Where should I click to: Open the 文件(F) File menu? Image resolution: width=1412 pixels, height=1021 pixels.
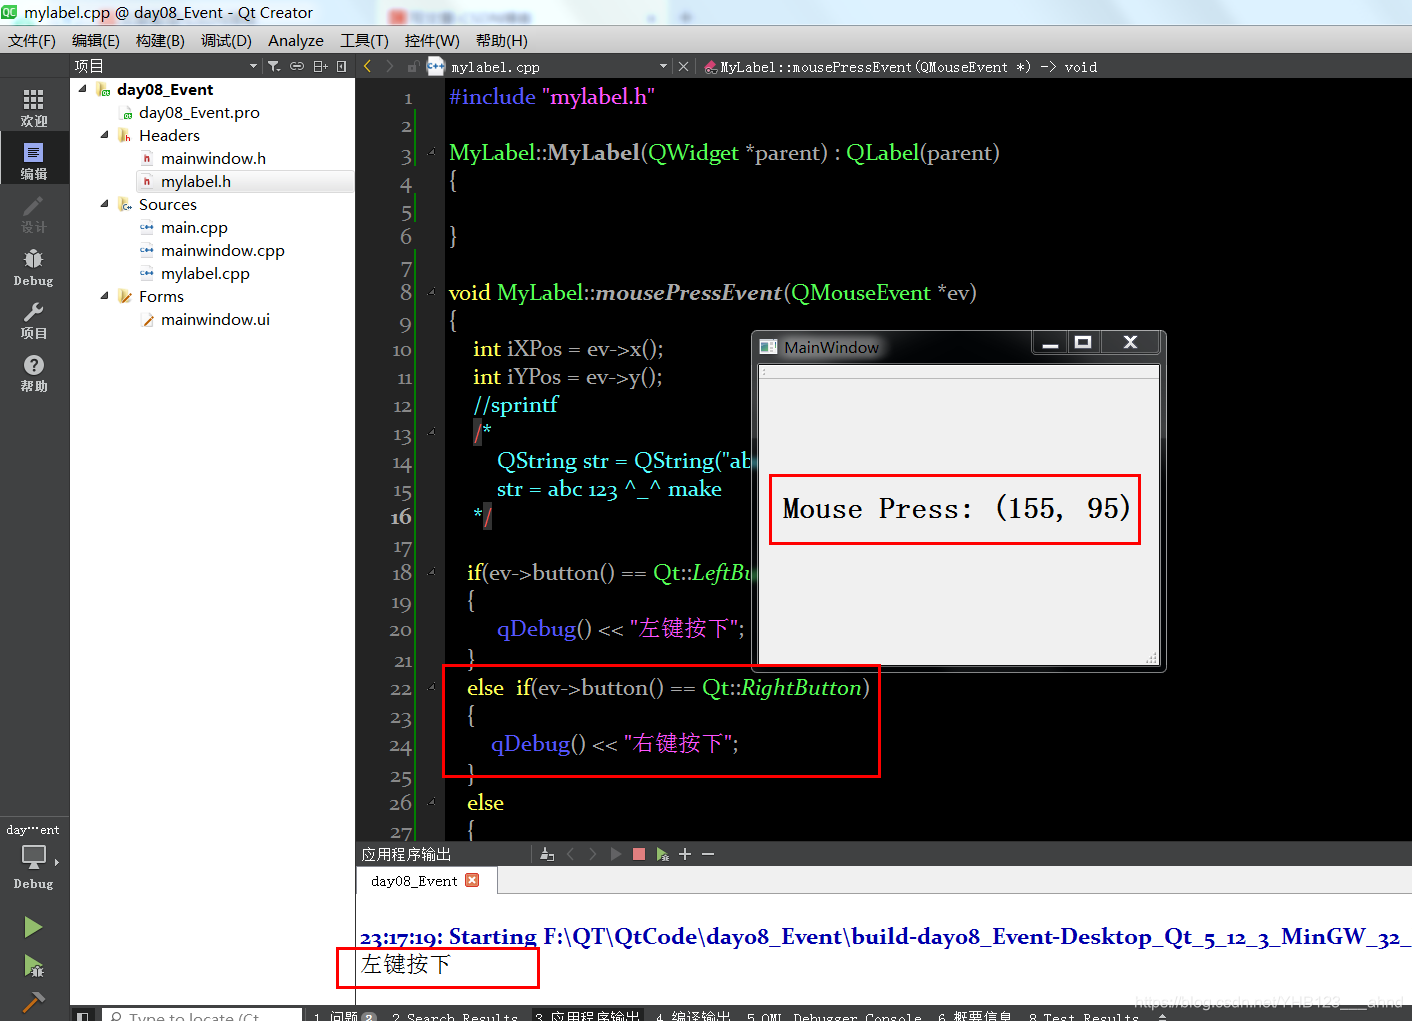pos(32,40)
